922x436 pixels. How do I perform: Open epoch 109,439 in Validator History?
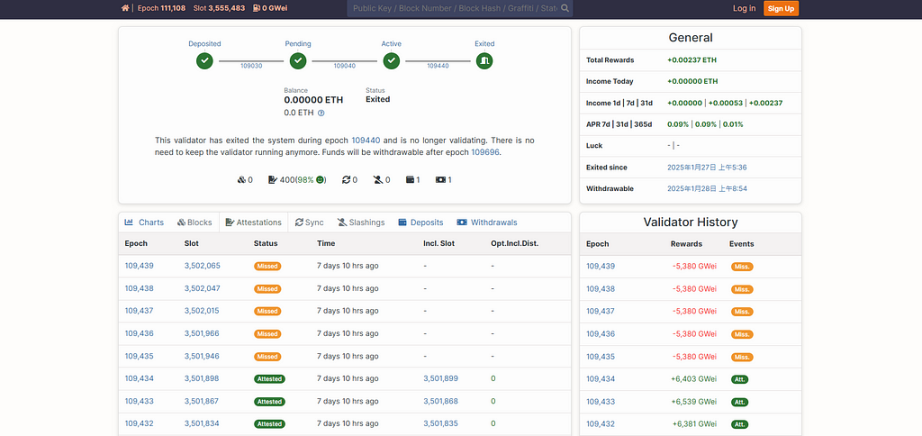(x=600, y=266)
